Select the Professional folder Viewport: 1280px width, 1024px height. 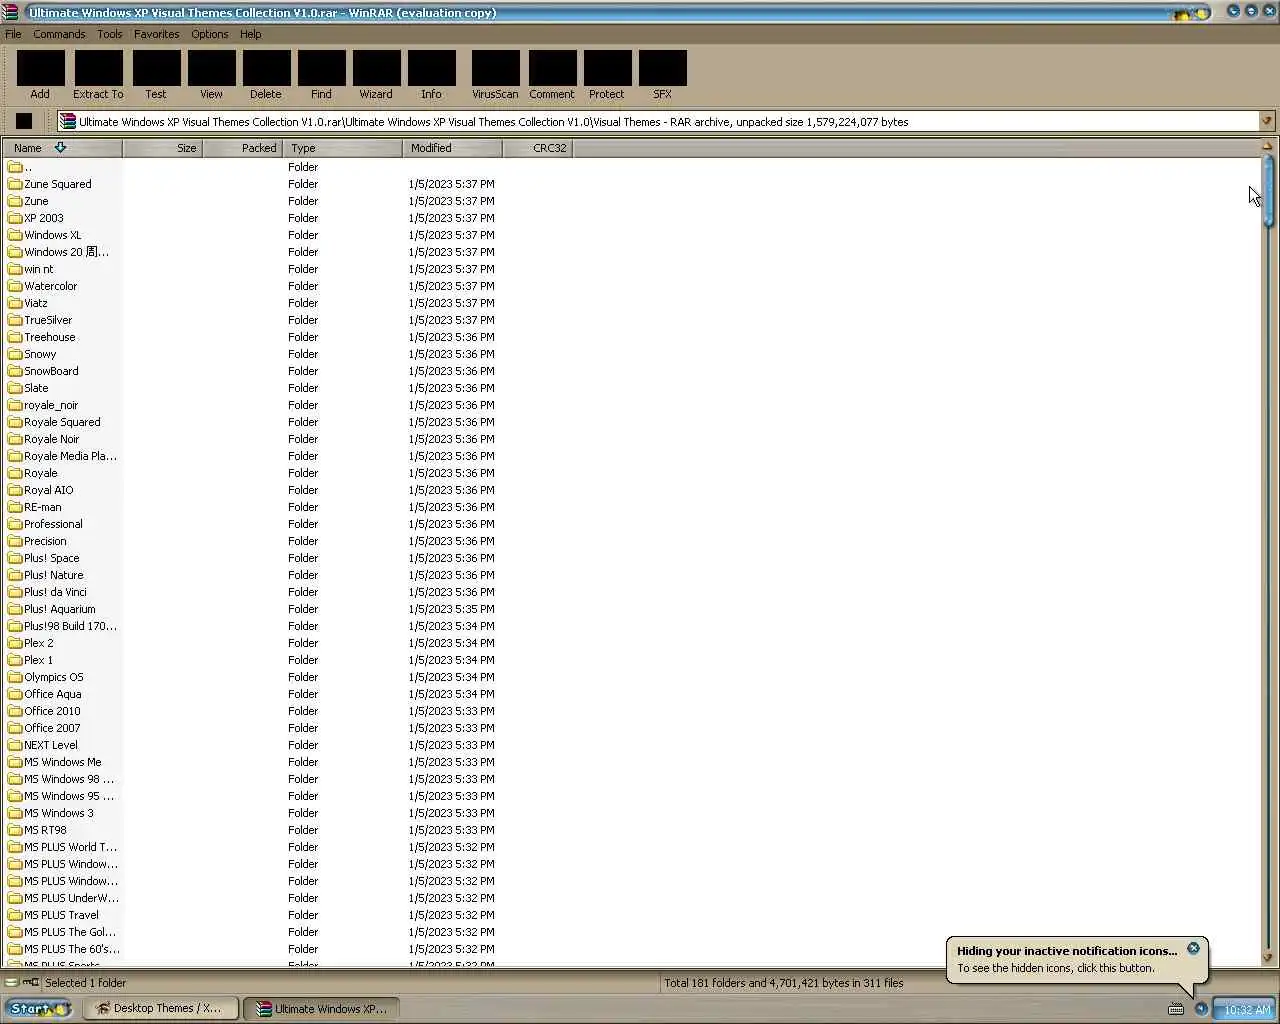45,524
